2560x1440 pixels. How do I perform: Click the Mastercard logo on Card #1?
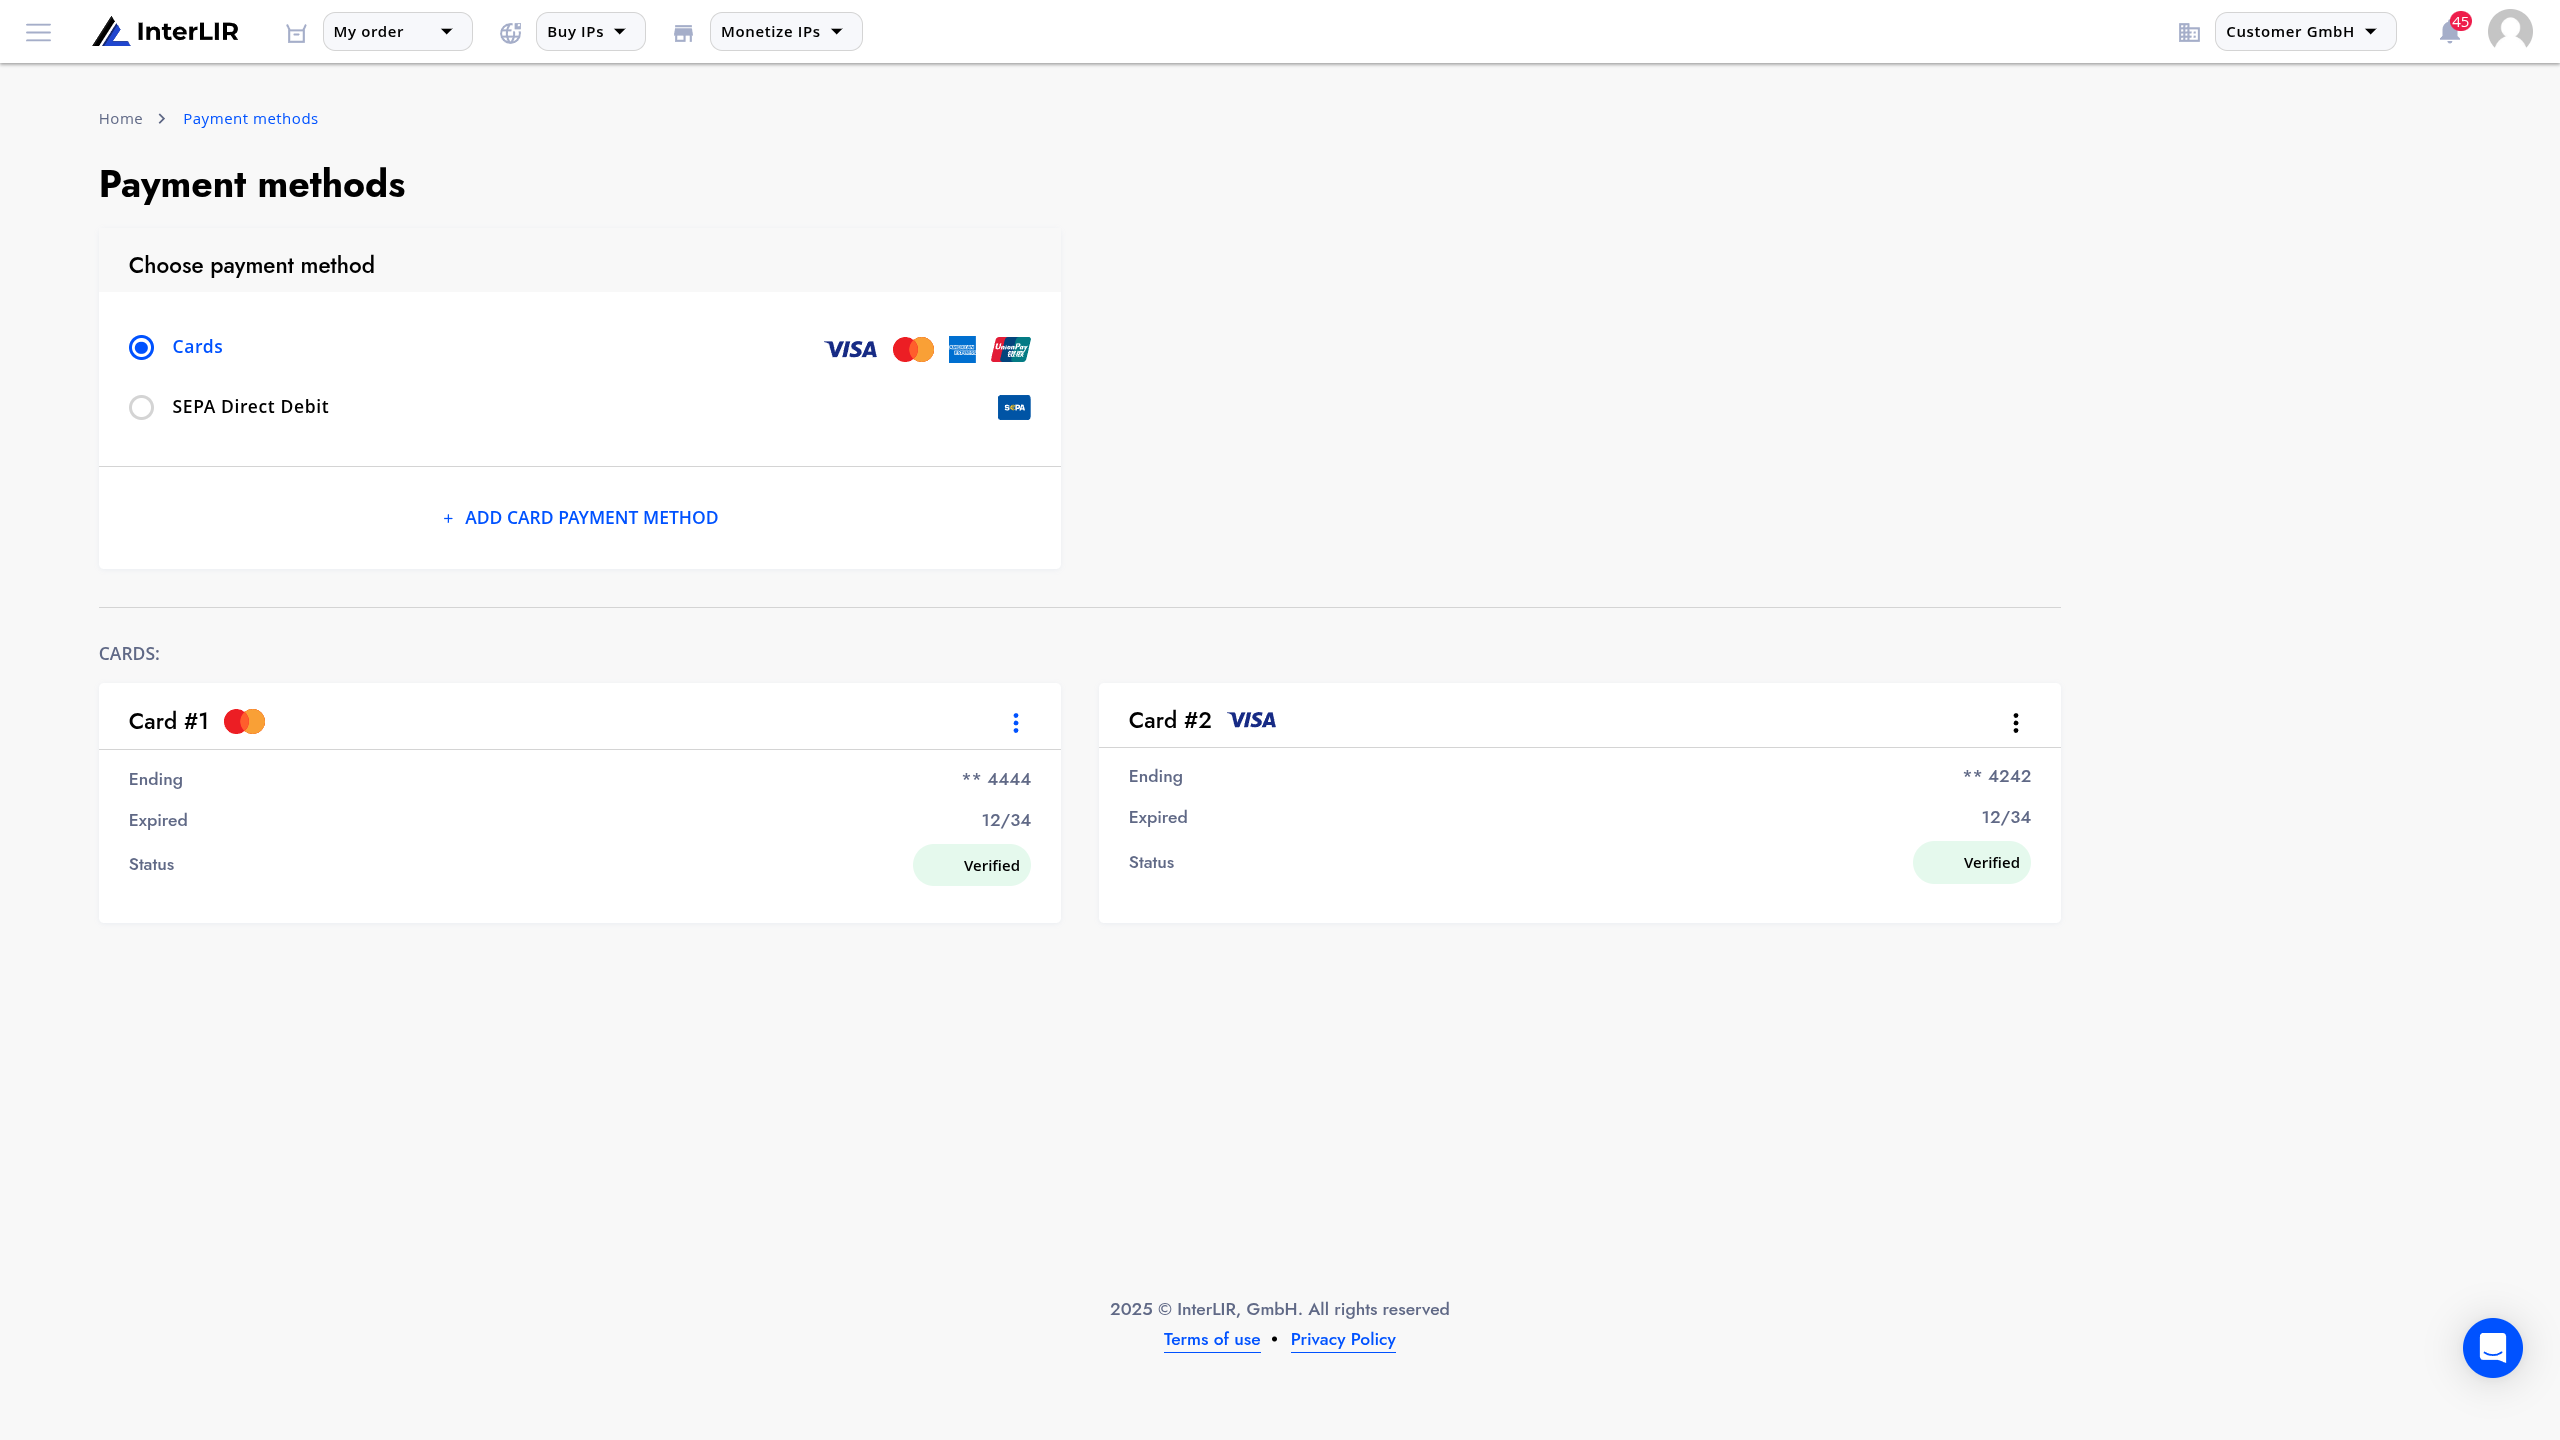tap(244, 721)
